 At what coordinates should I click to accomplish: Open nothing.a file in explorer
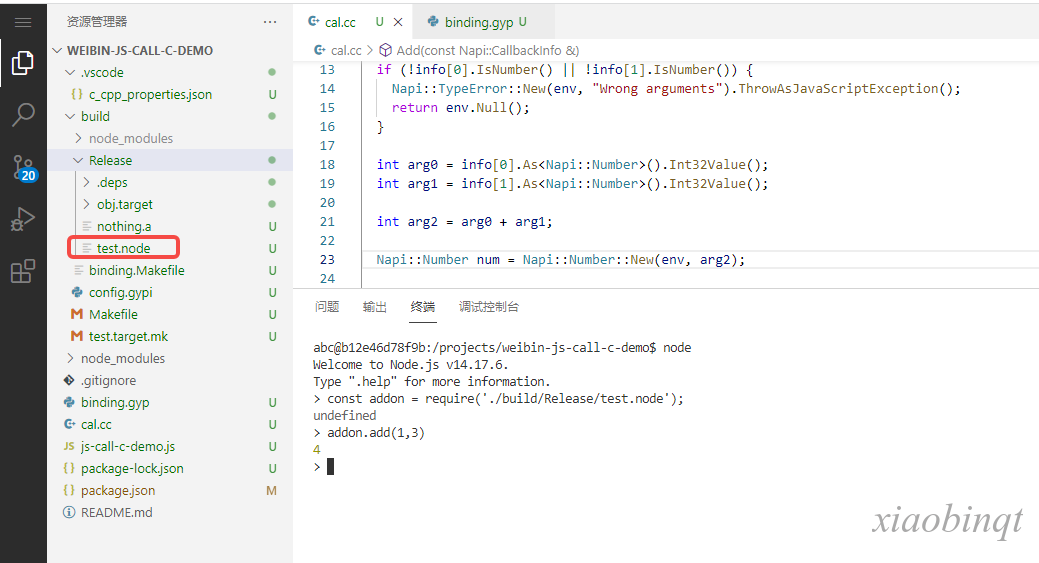(124, 227)
